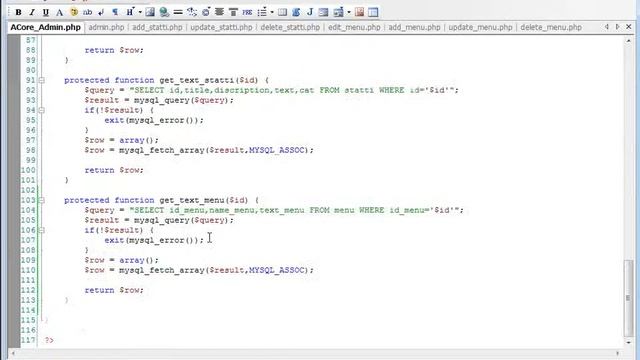Viewport: 640px width, 360px height.
Task: Click the closing '?>' tag on line 117
Action: 49,340
